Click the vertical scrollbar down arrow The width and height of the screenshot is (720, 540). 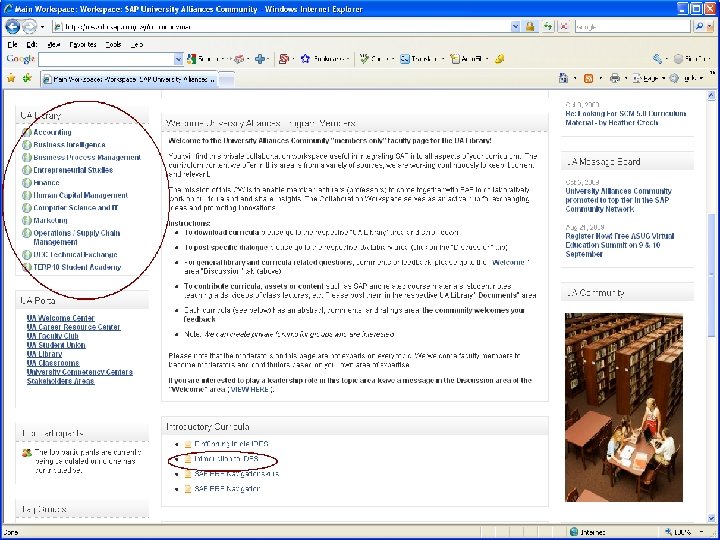[711, 518]
